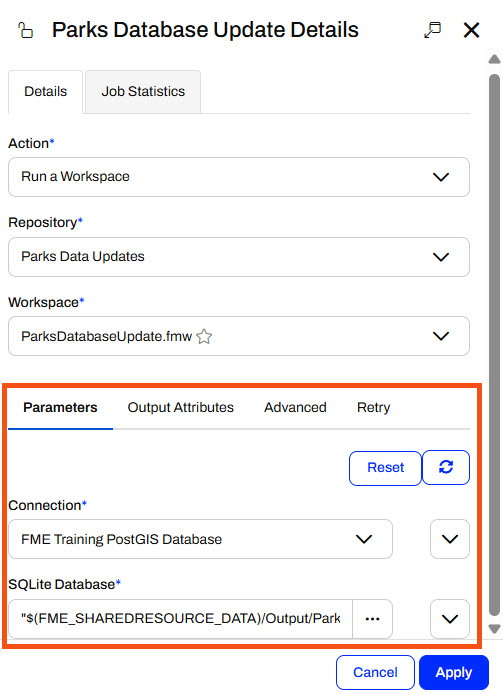The width and height of the screenshot is (503, 695).
Task: Click the ellipsis browse button for SQLite Database
Action: point(372,619)
